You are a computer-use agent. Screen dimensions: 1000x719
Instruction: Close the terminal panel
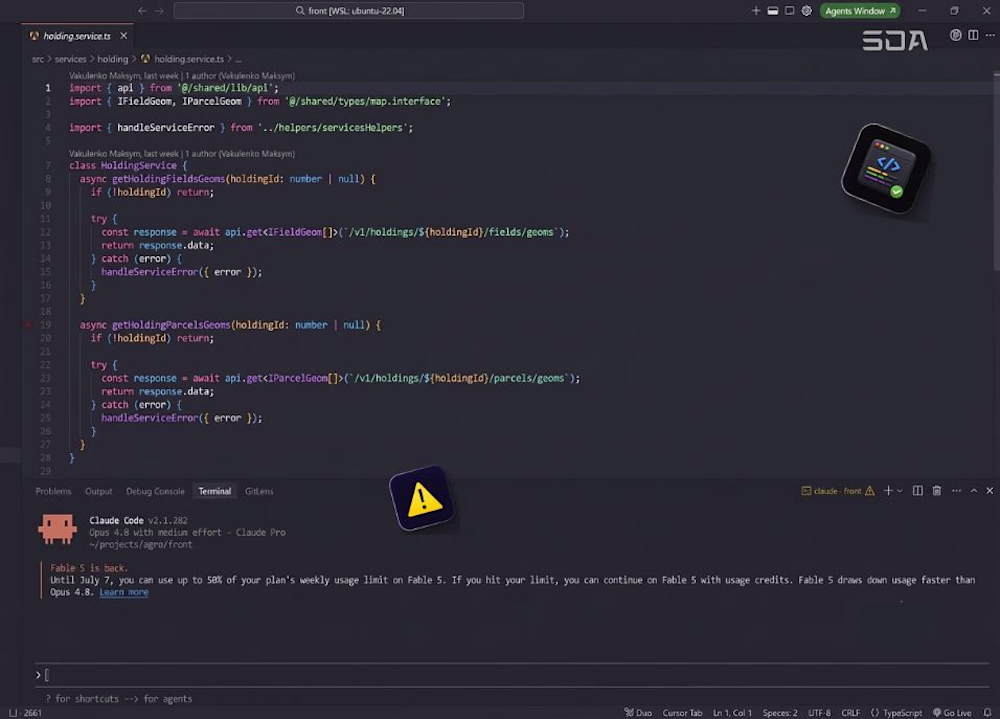[990, 491]
